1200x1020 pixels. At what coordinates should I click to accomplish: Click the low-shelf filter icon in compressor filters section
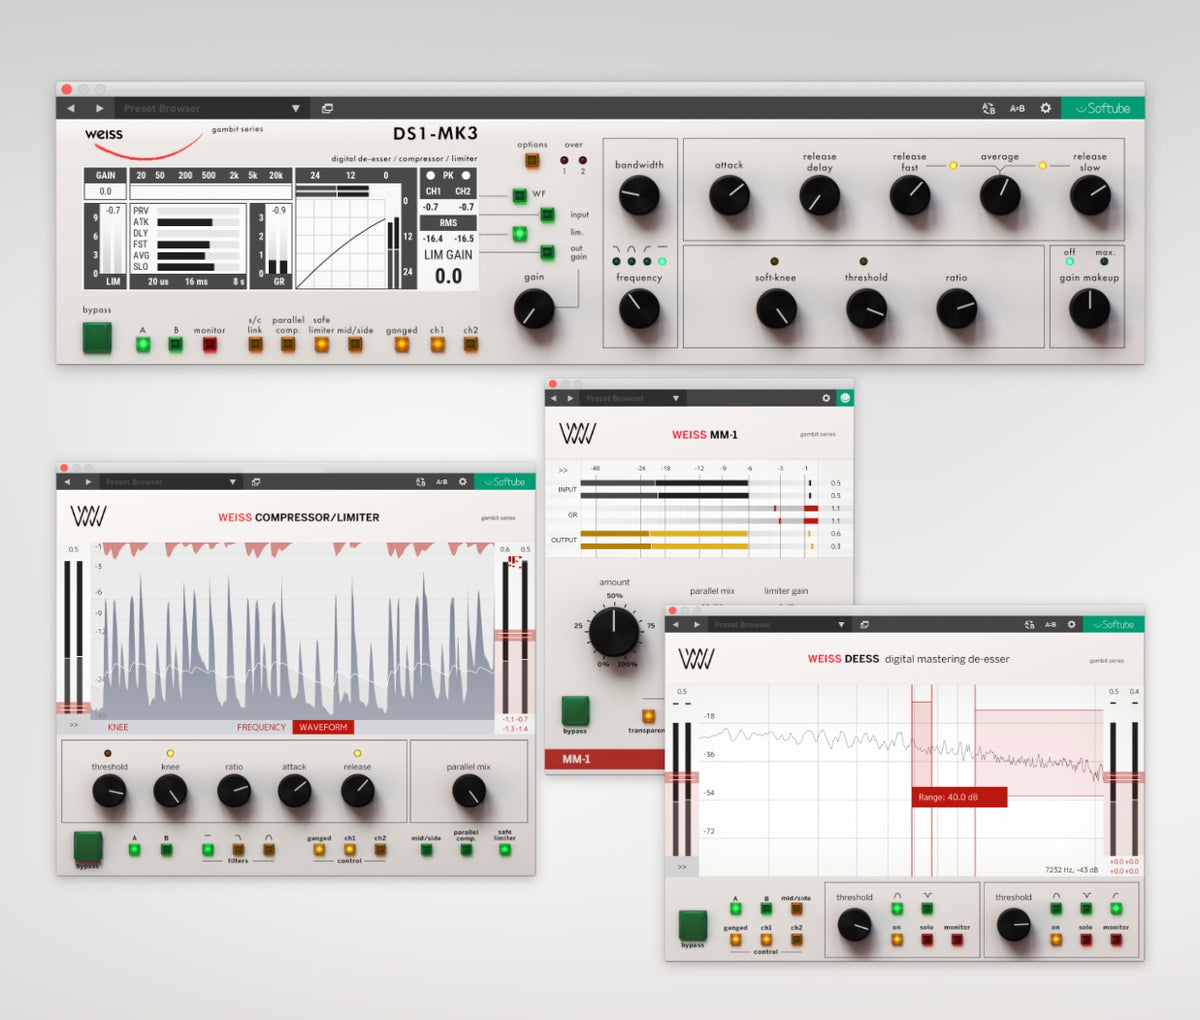click(x=238, y=849)
